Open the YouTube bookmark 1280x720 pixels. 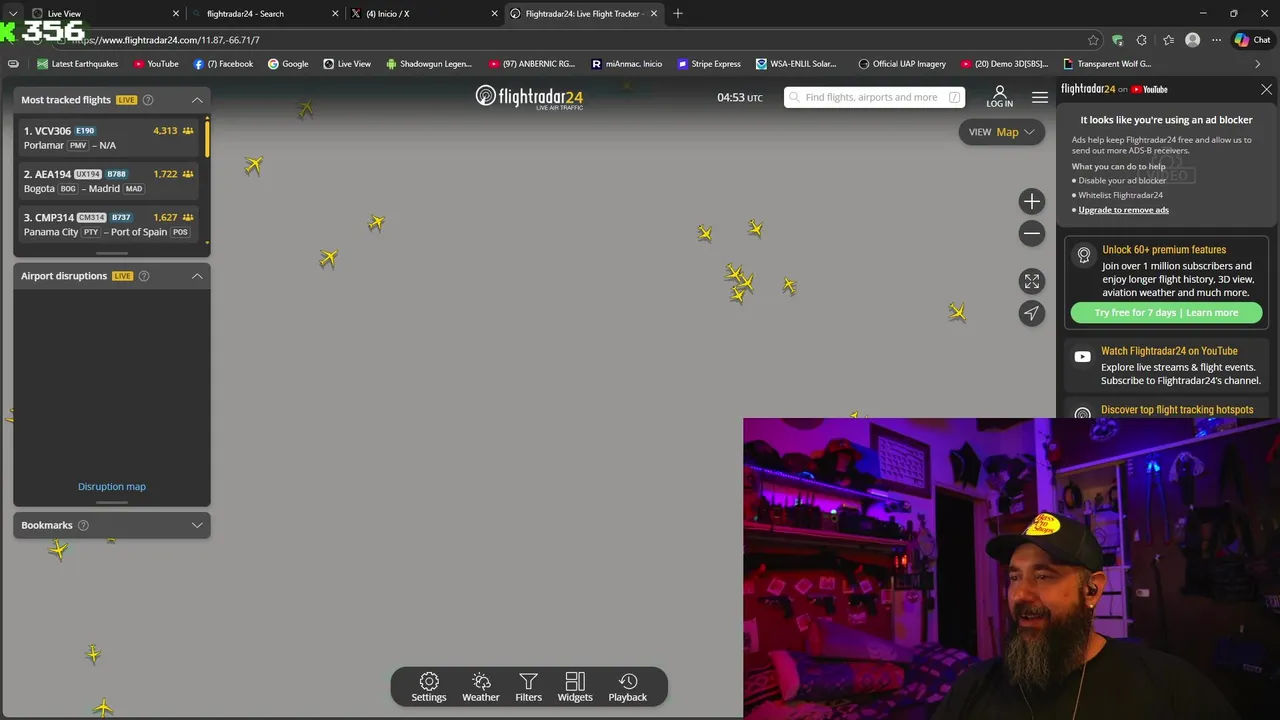[155, 64]
